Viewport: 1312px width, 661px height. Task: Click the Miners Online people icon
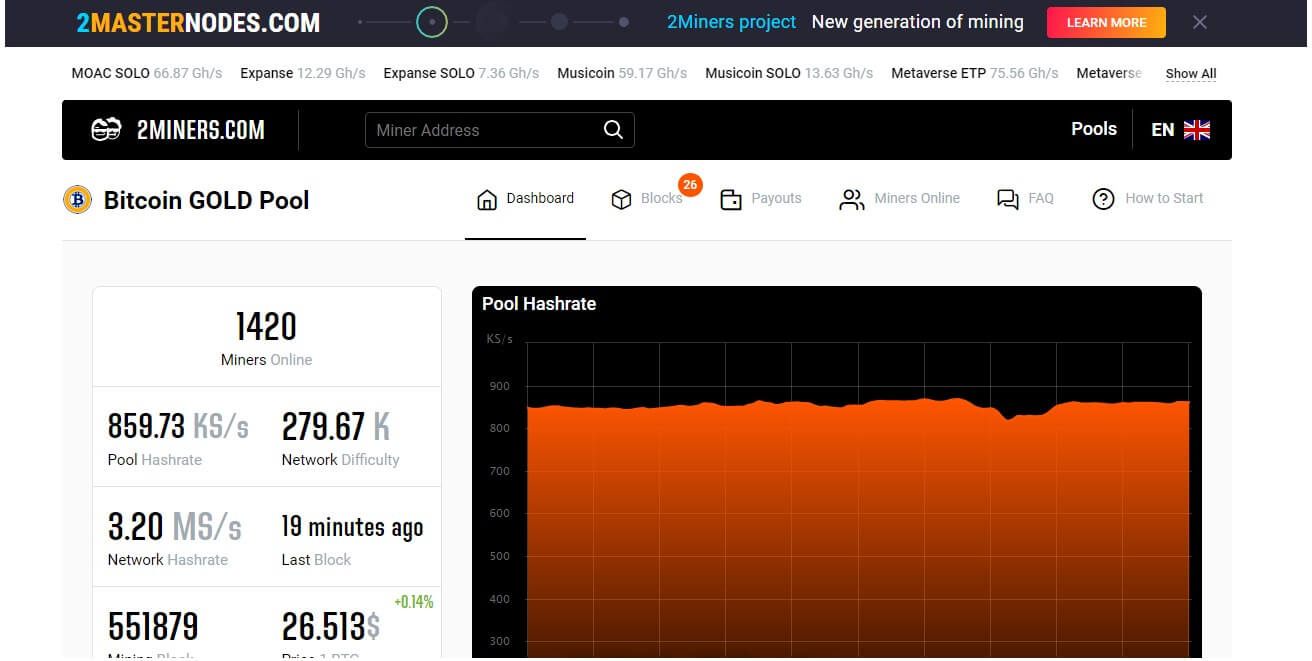pyautogui.click(x=851, y=200)
